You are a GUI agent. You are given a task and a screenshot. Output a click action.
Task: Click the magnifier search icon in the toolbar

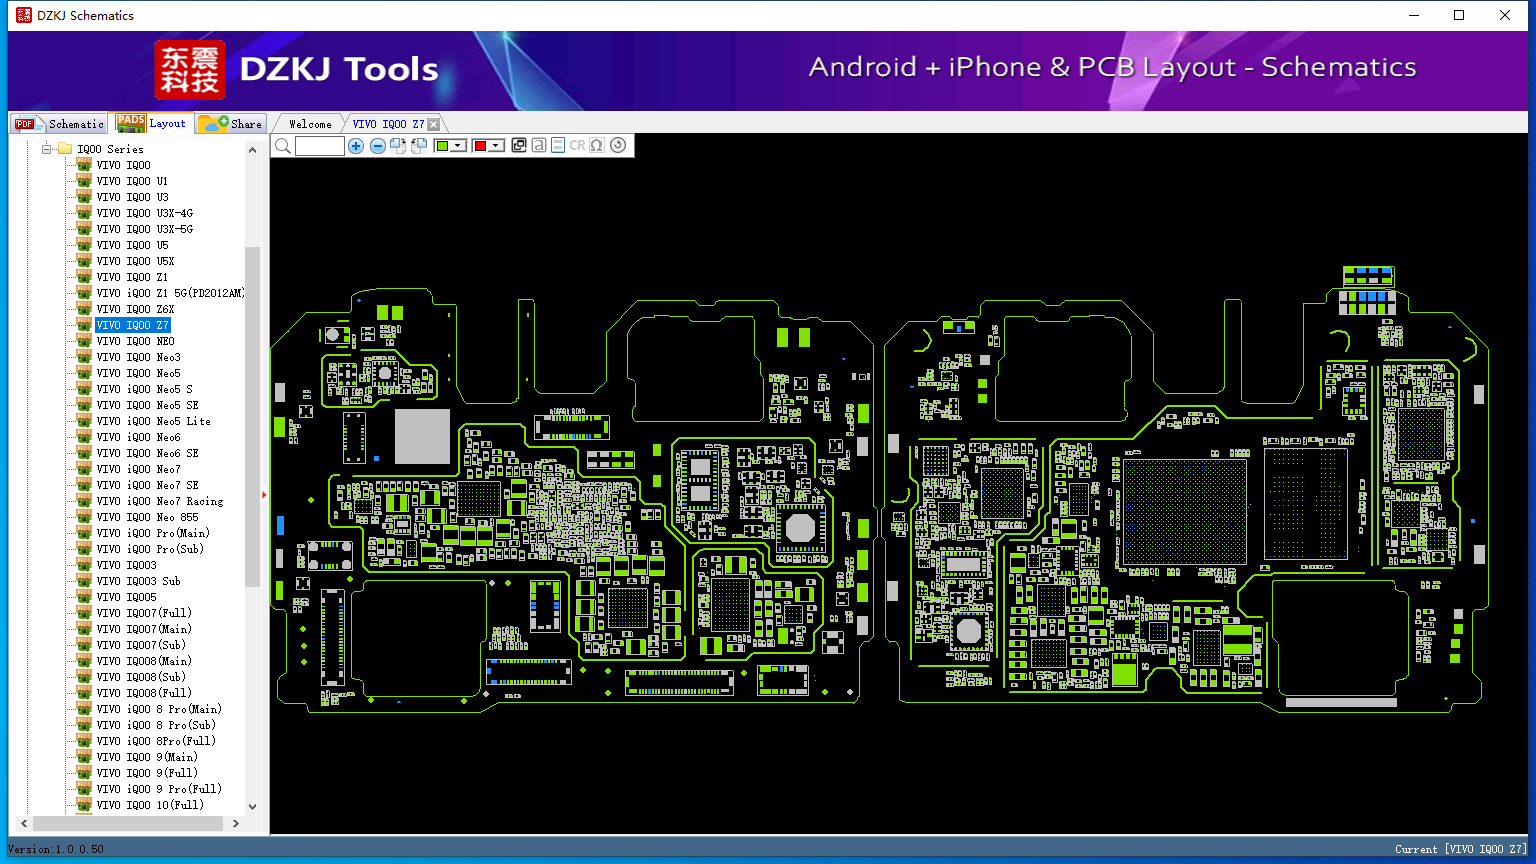[283, 146]
